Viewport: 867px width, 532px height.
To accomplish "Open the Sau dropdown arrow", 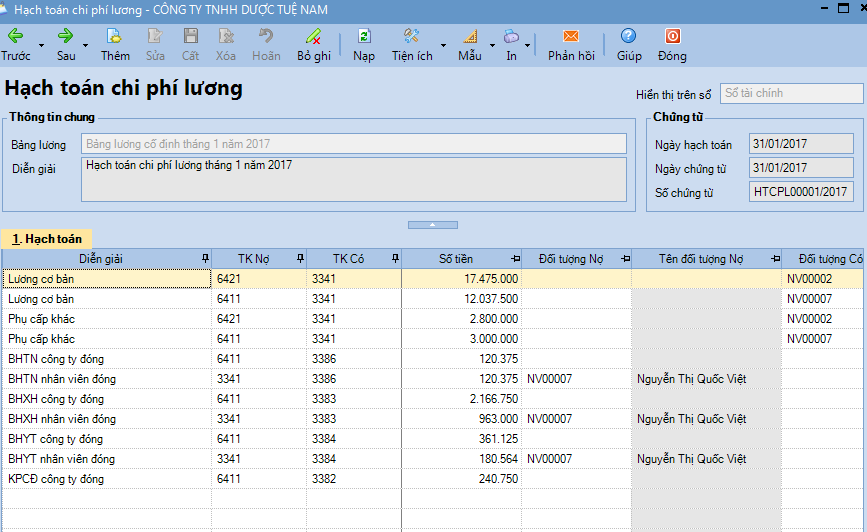I will (85, 45).
